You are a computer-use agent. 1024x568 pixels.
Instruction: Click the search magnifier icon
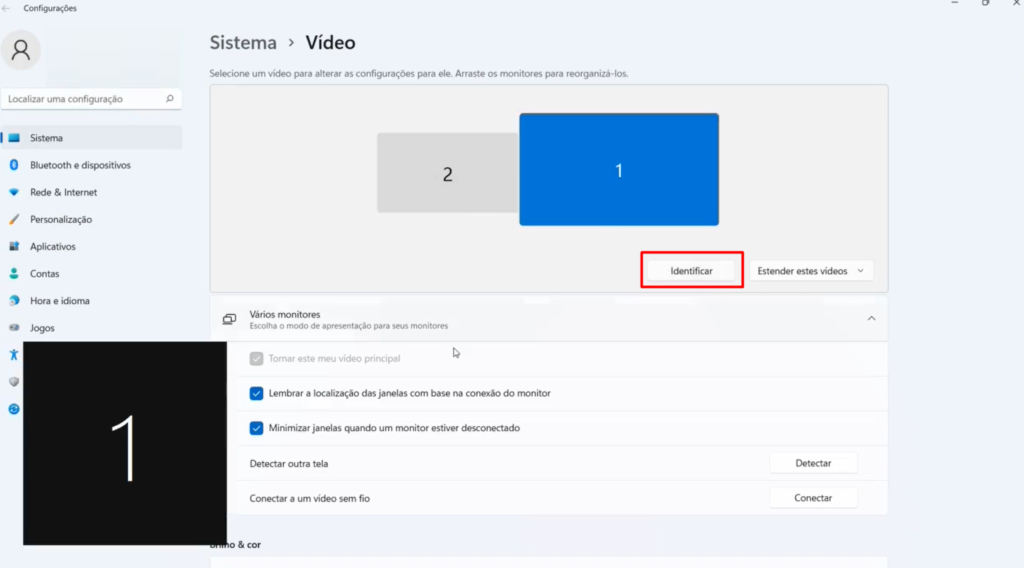[170, 99]
